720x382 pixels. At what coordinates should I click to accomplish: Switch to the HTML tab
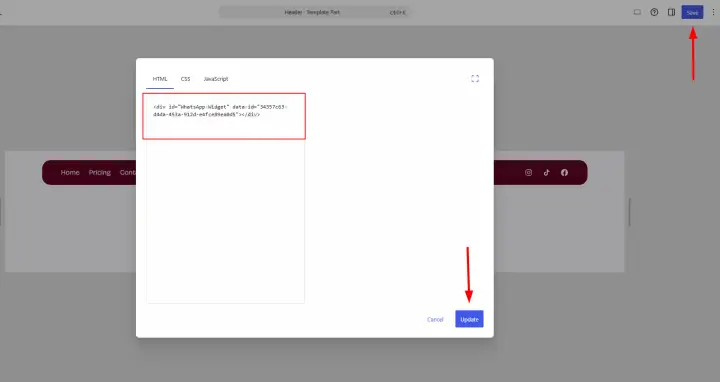pos(160,79)
